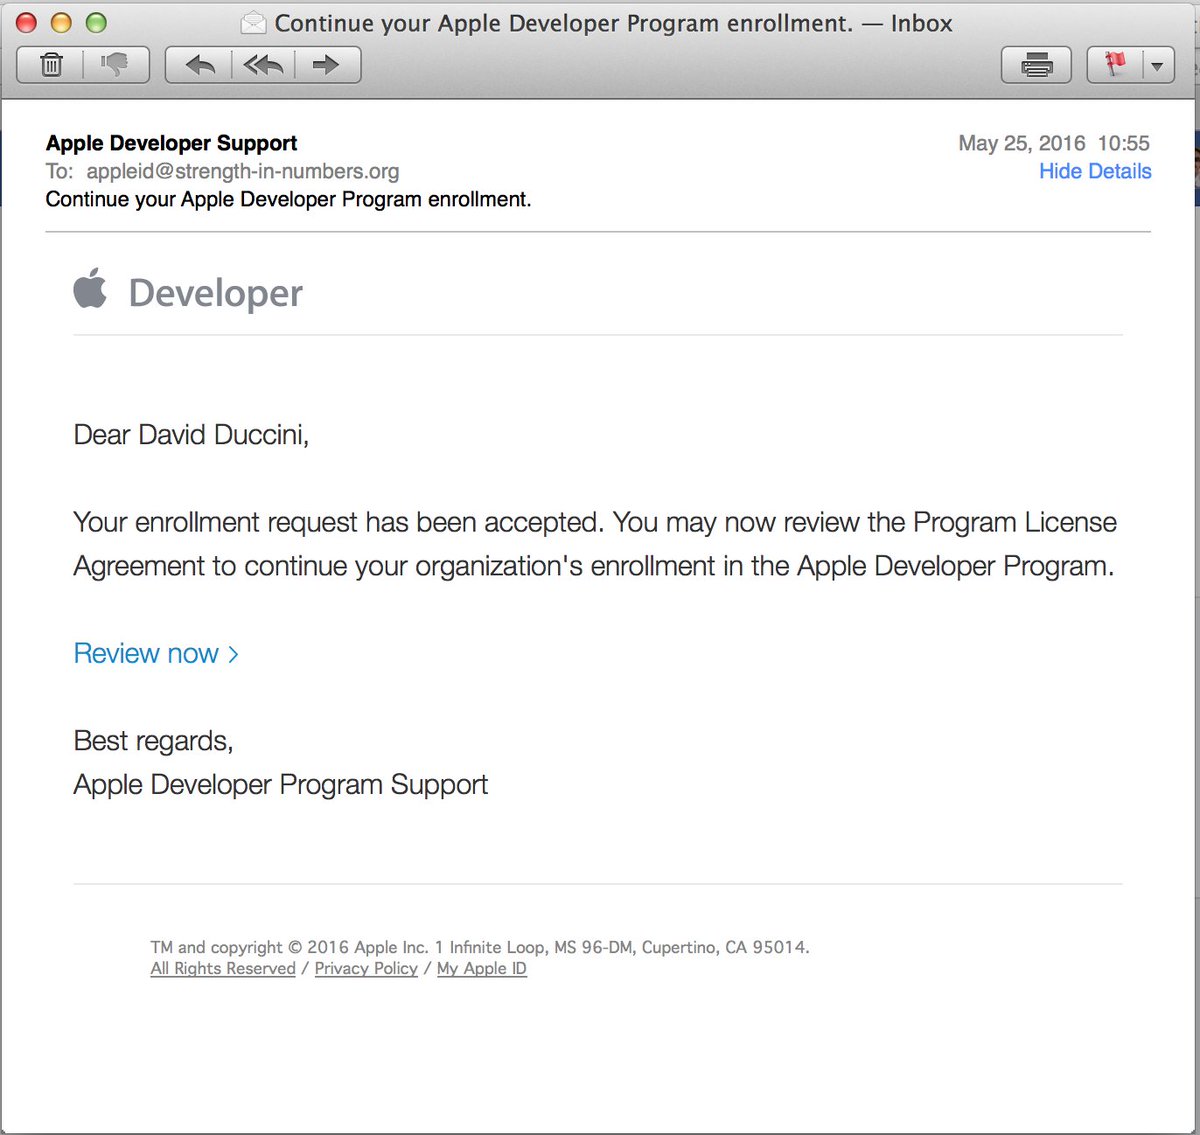Mark message as junk with thumbs-down icon
The width and height of the screenshot is (1200, 1135).
[116, 65]
